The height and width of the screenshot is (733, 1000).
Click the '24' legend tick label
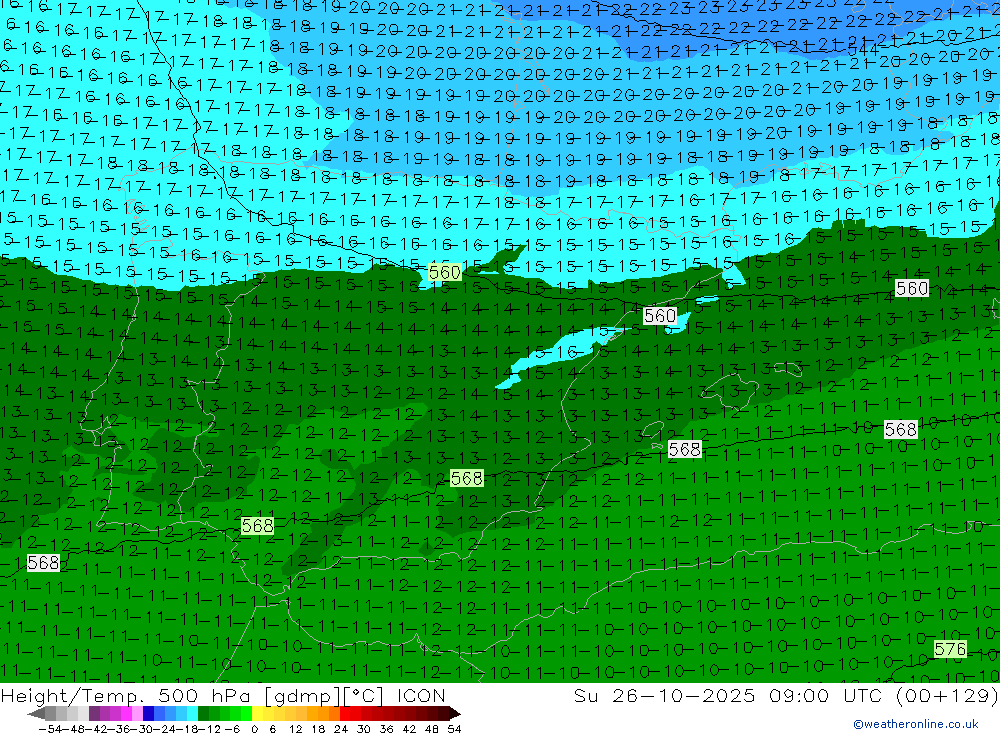pos(341,729)
